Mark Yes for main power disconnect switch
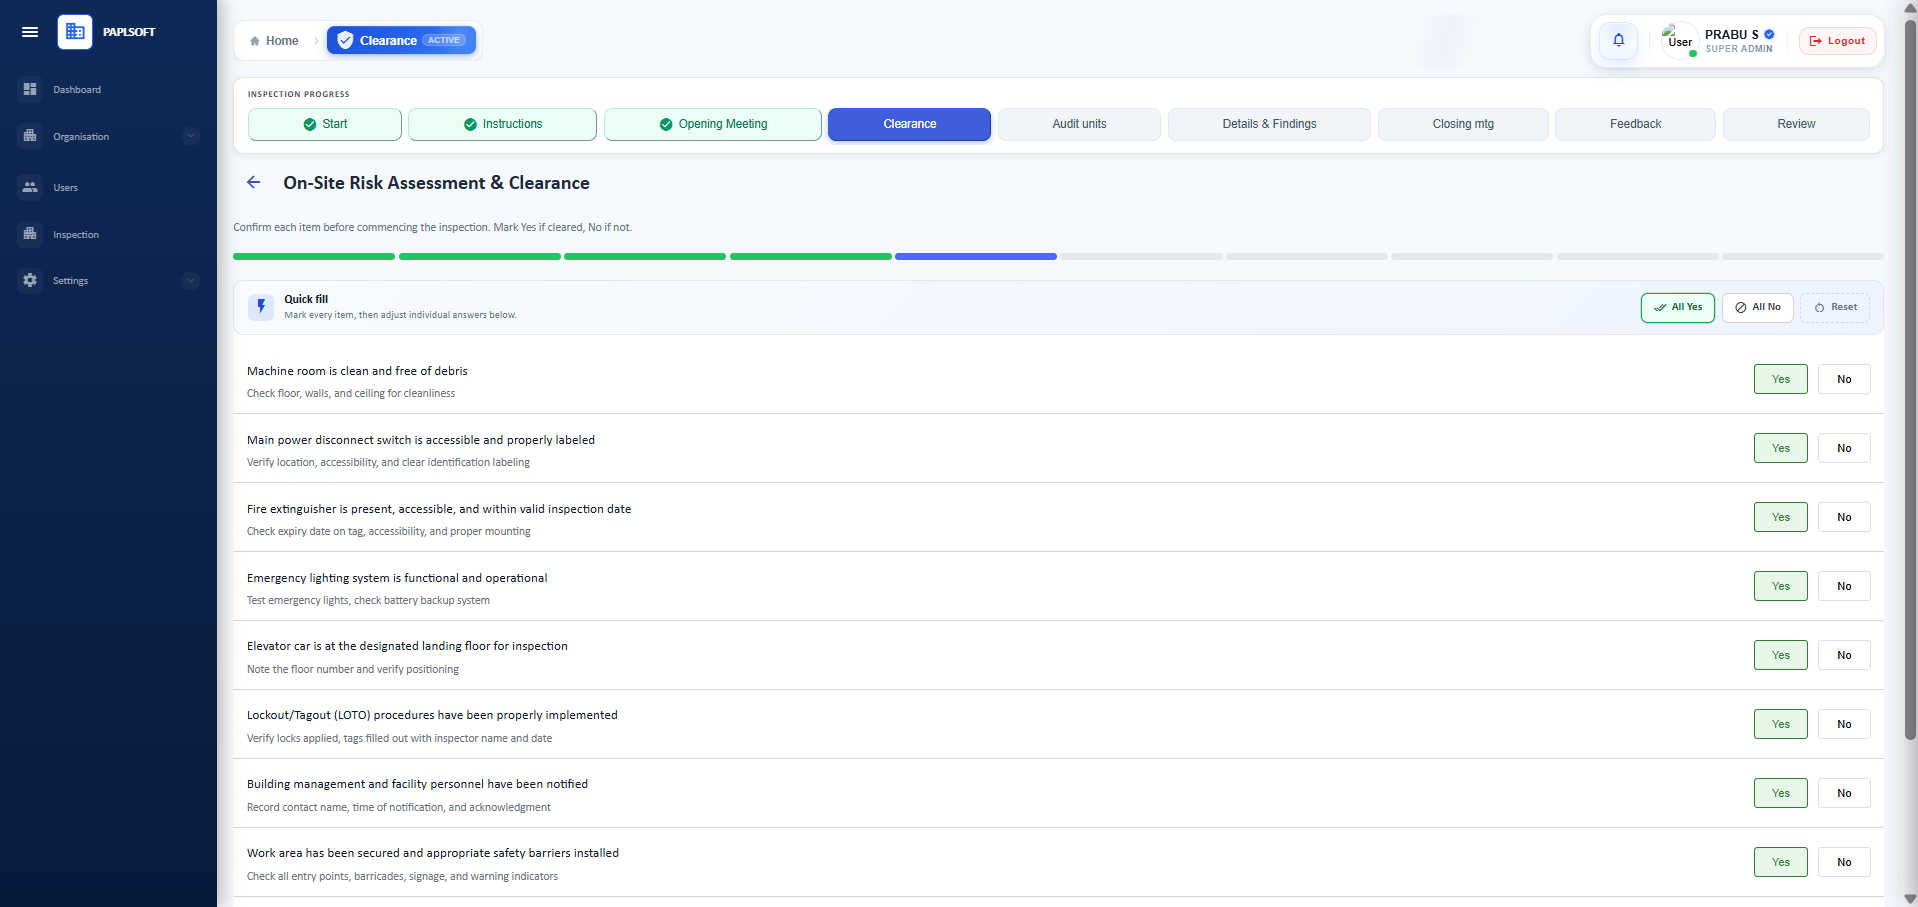 (x=1780, y=448)
